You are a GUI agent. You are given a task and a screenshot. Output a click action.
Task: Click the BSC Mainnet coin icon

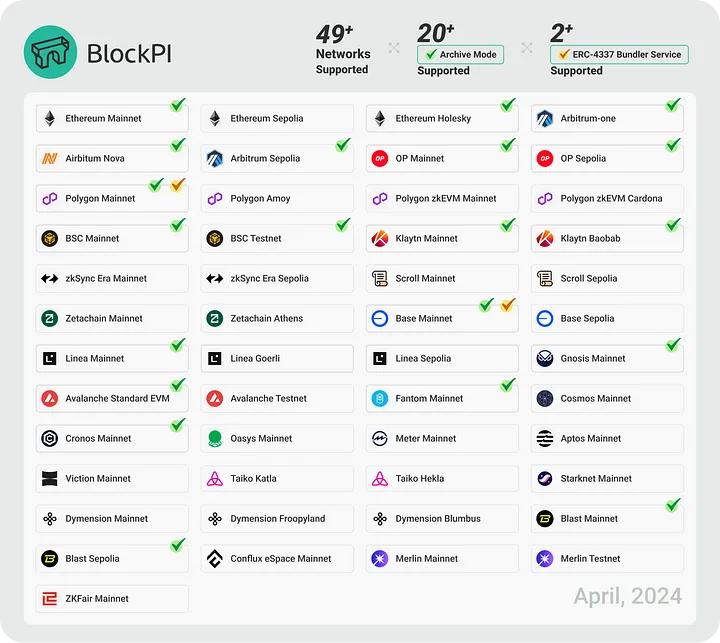coord(50,238)
